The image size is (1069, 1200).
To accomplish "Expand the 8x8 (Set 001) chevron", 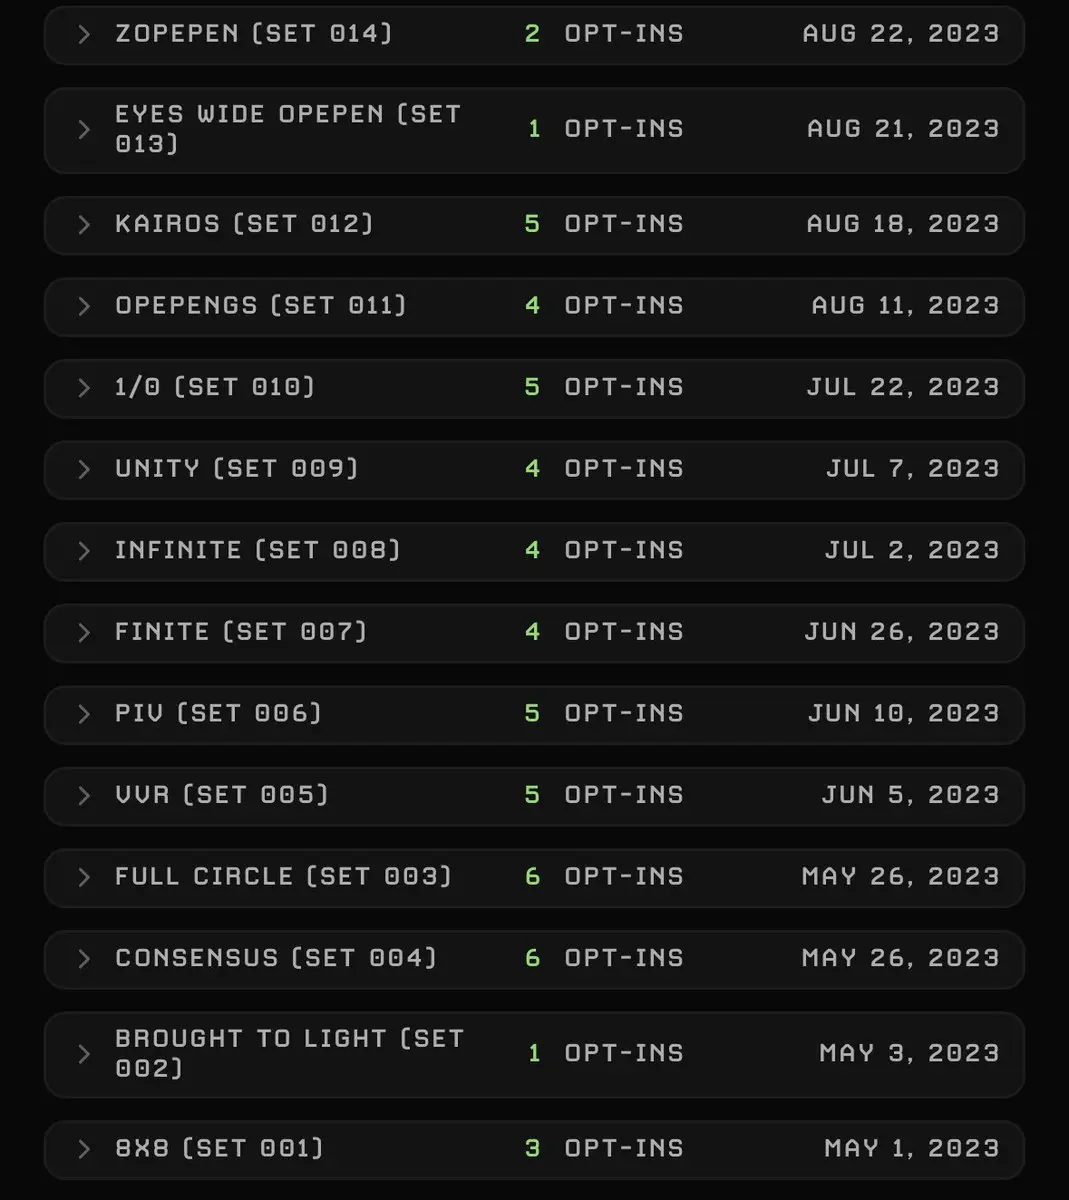I will point(84,1150).
